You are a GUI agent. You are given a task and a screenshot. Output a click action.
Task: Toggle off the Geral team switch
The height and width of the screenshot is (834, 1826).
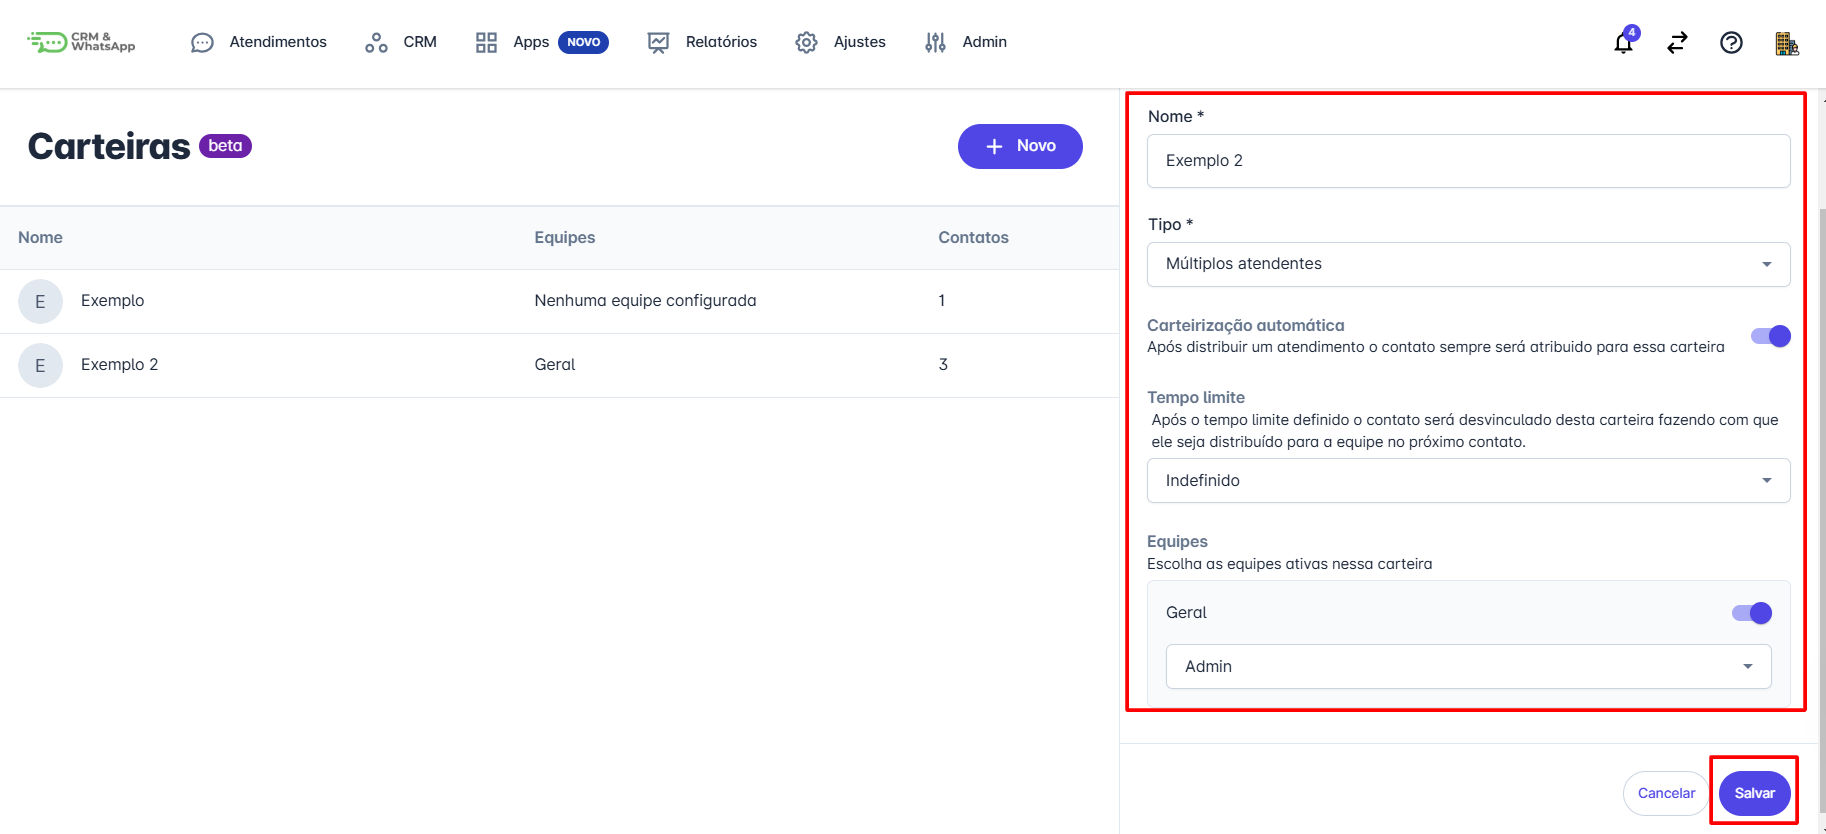click(1751, 613)
